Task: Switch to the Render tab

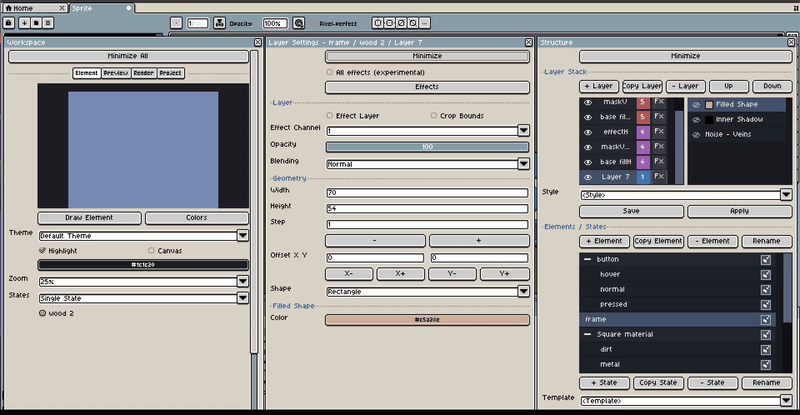Action: click(144, 73)
